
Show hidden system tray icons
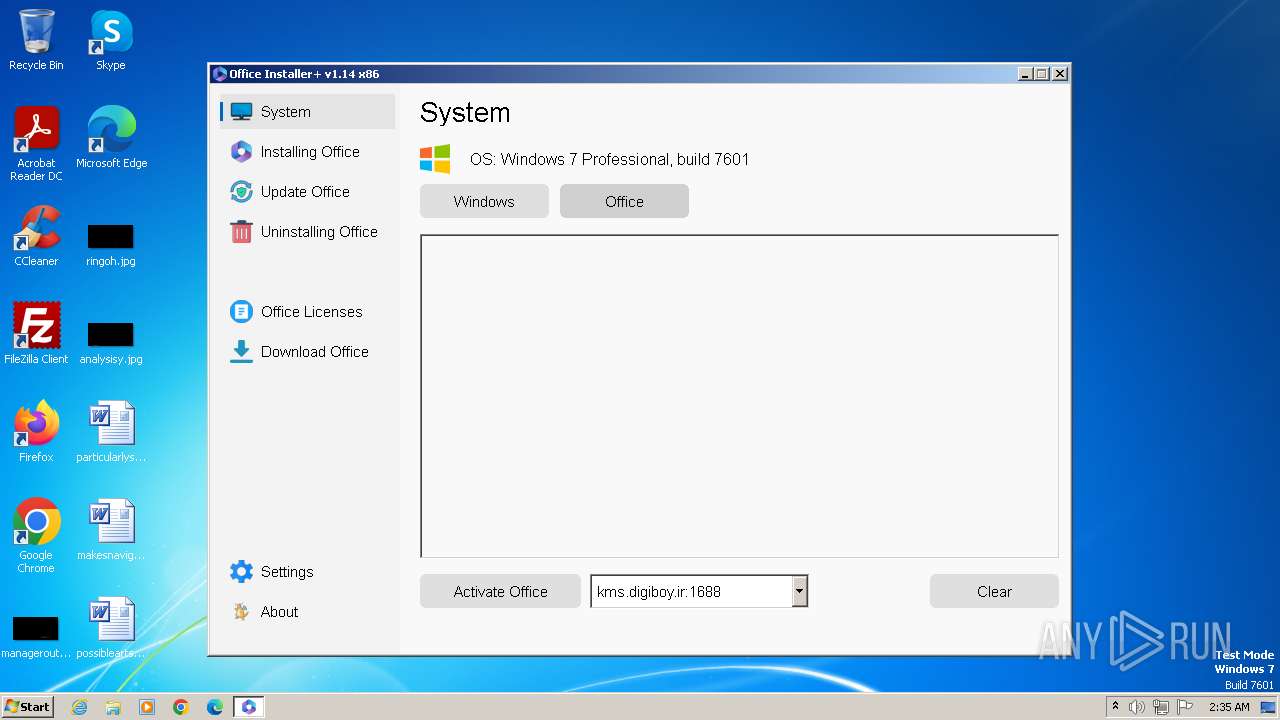(1115, 707)
